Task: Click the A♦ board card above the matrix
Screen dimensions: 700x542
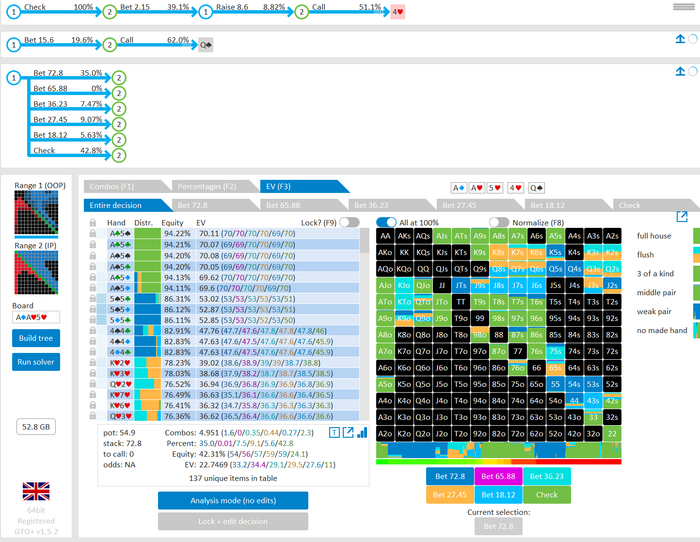Action: click(x=458, y=188)
